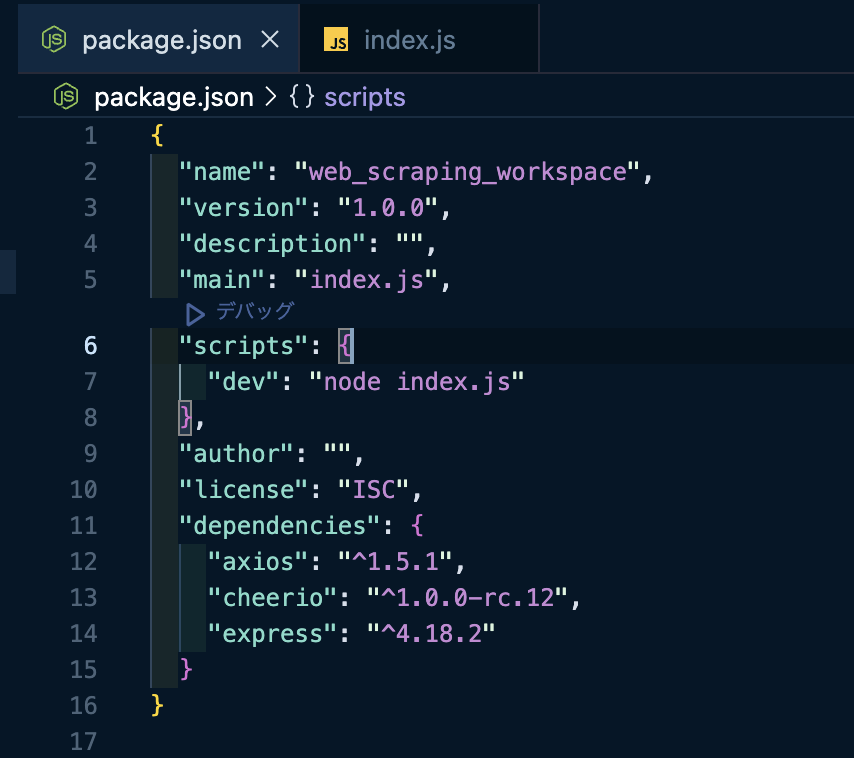This screenshot has height=758, width=854.
Task: Select the package.json editor tab
Action: point(158,39)
